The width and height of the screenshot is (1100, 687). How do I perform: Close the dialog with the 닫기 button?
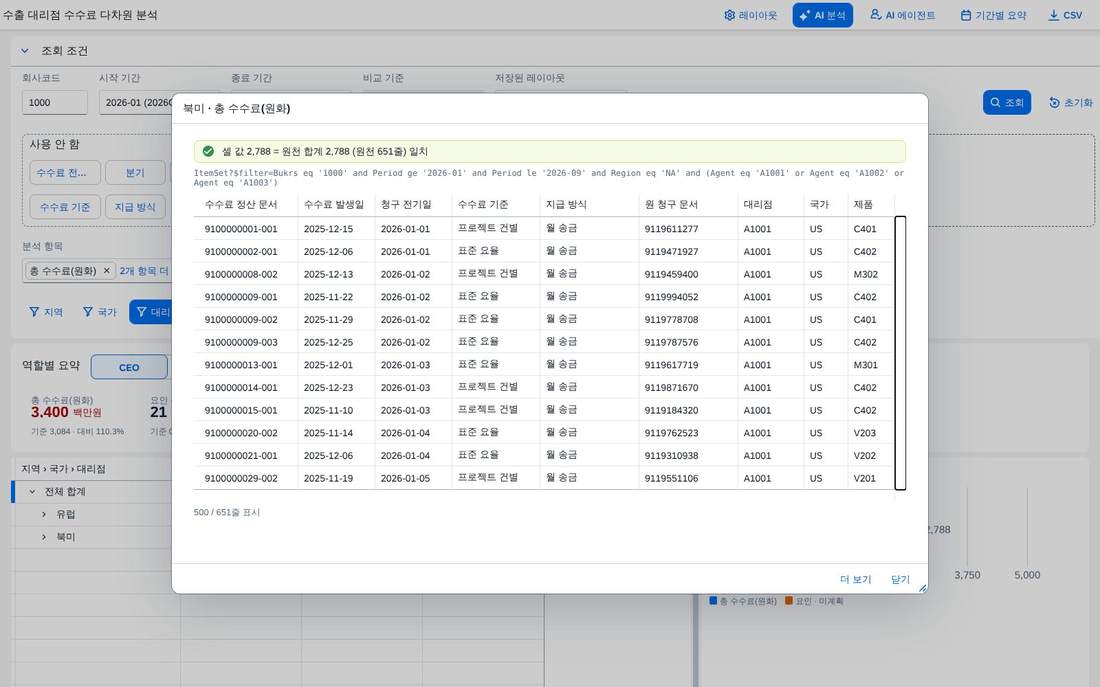[900, 580]
